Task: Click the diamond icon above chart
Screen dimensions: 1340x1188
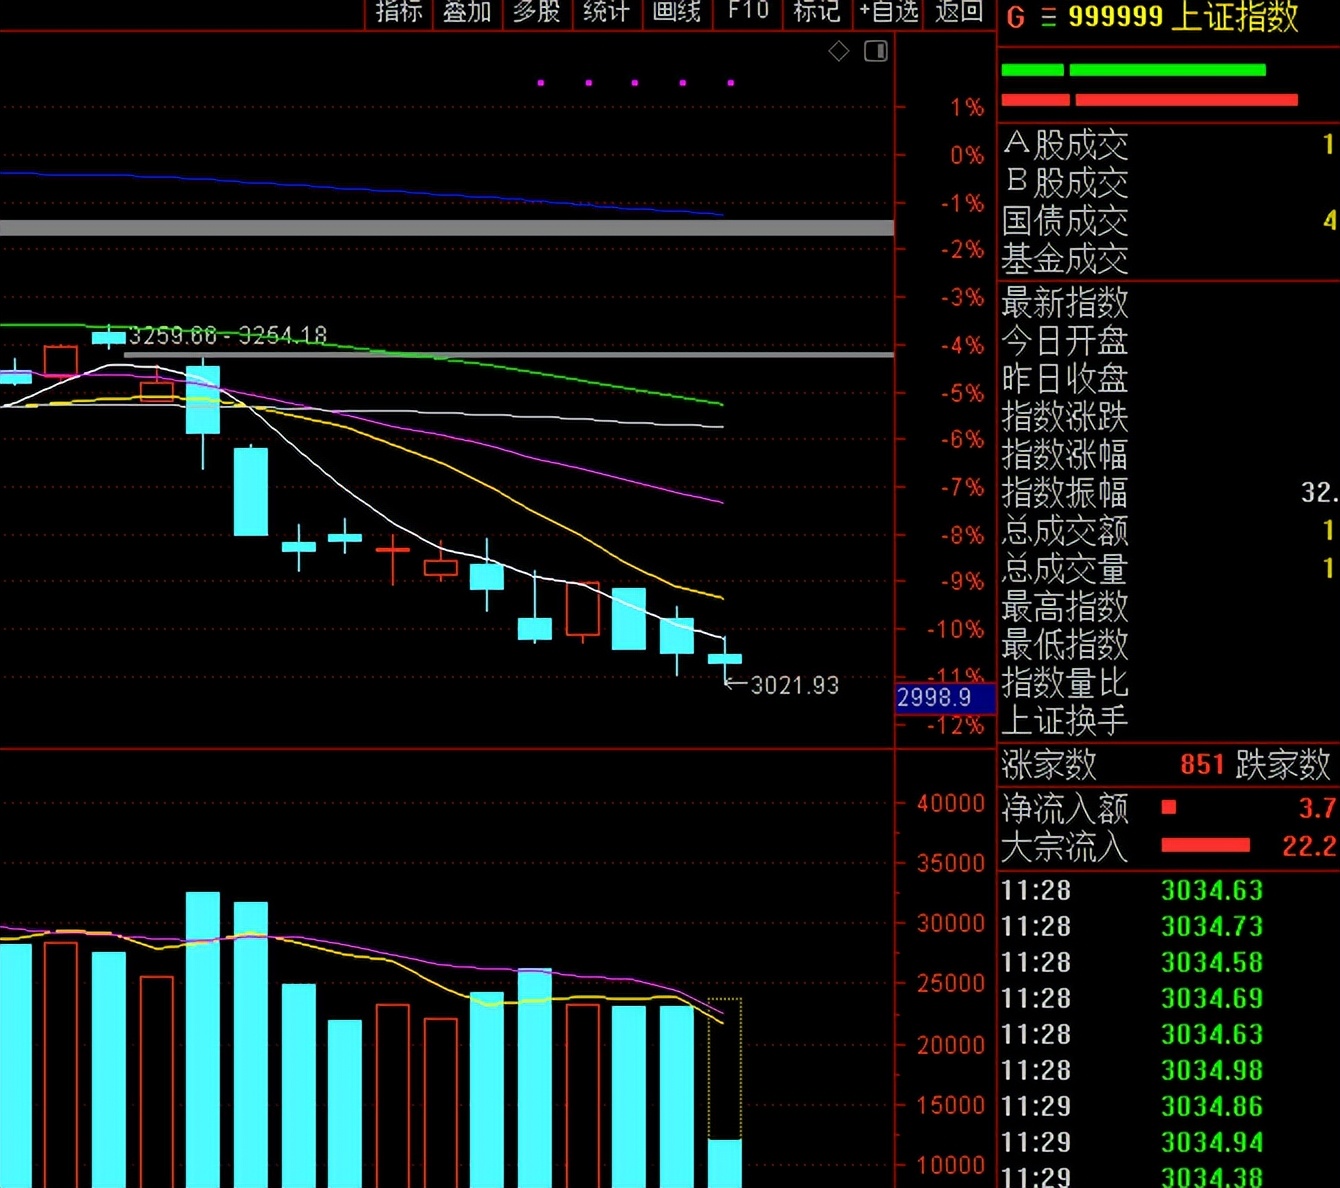Action: [x=839, y=51]
